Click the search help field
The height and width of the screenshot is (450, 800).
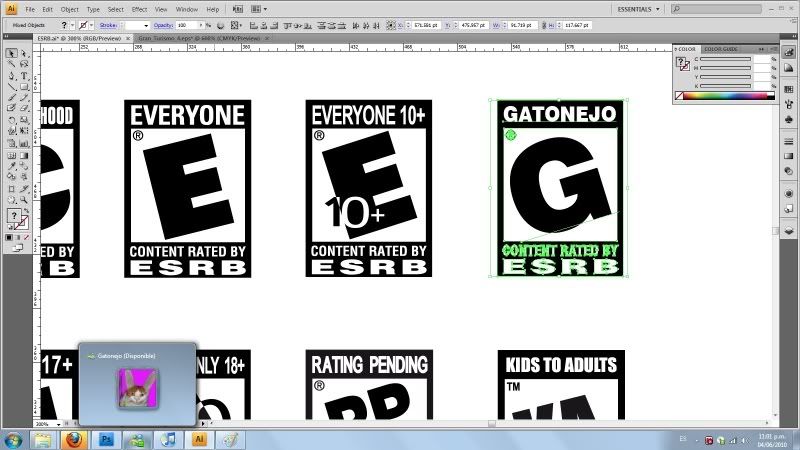tap(717, 9)
